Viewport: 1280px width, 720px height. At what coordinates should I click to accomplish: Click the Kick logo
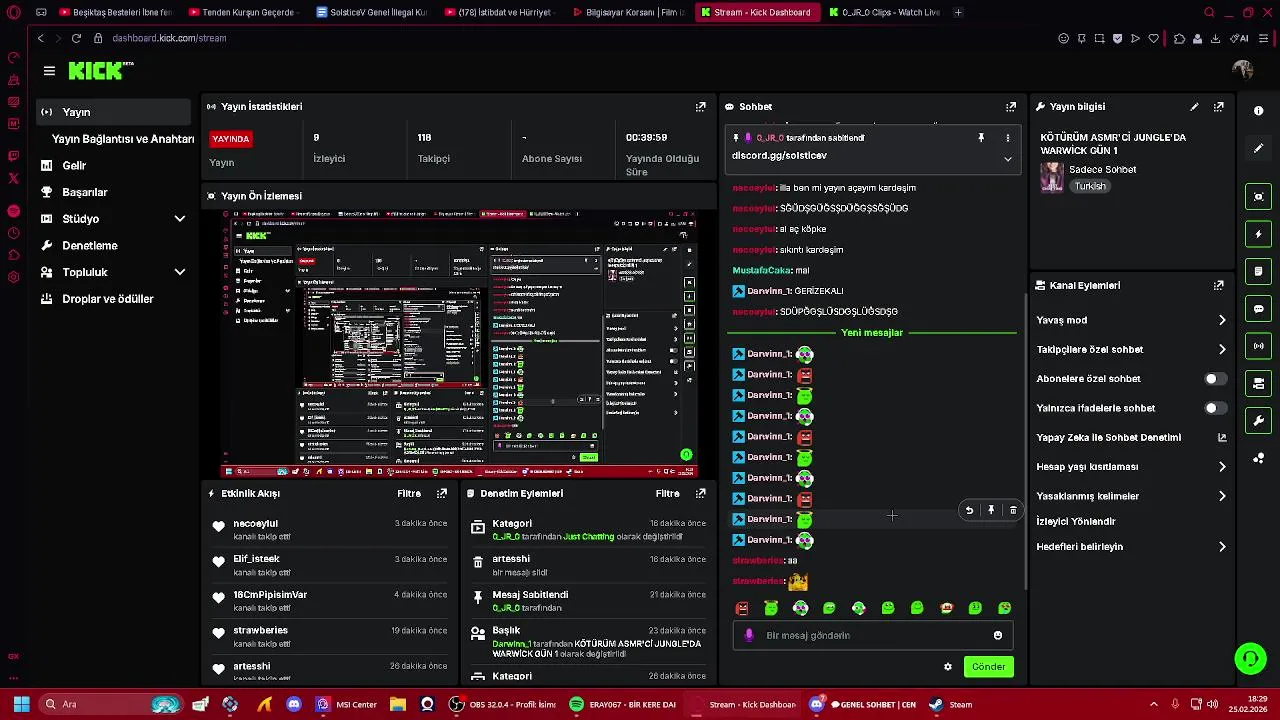[100, 70]
